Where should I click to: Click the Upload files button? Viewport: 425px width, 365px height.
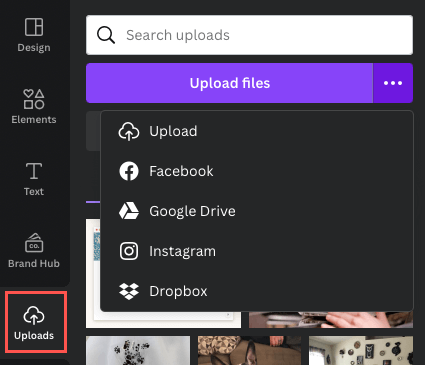point(229,83)
